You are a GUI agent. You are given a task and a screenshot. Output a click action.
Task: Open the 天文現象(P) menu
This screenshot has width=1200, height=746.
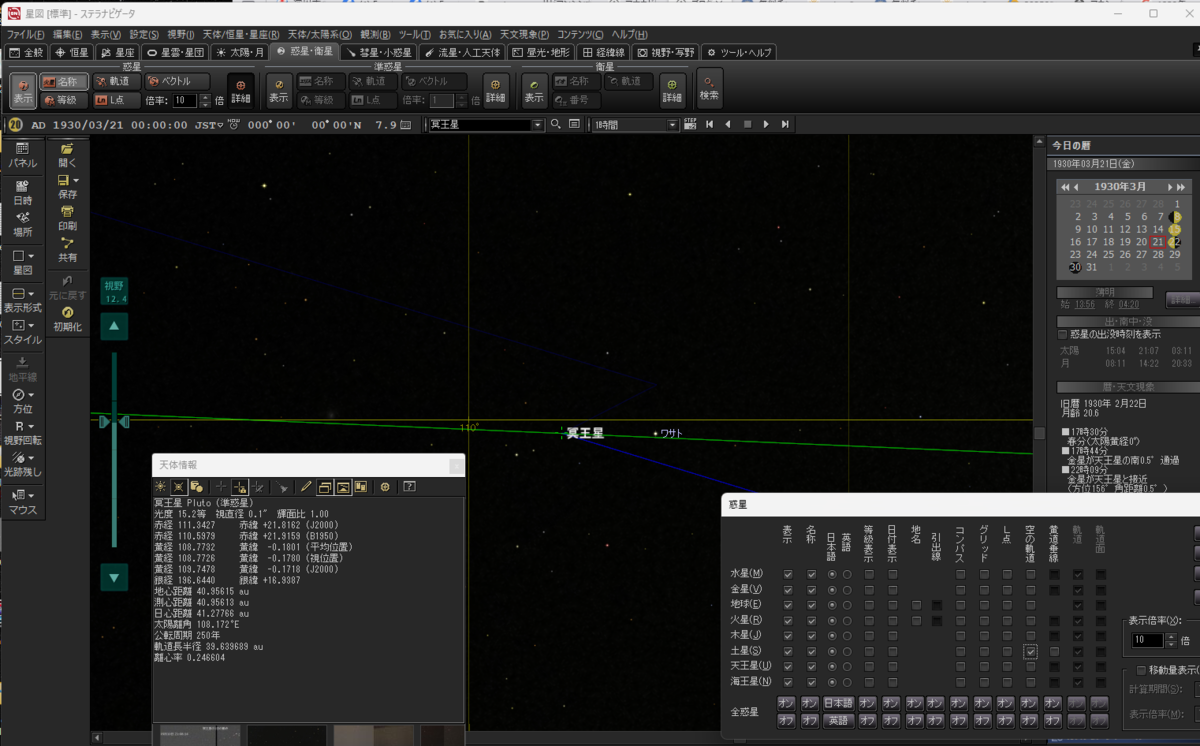point(524,34)
